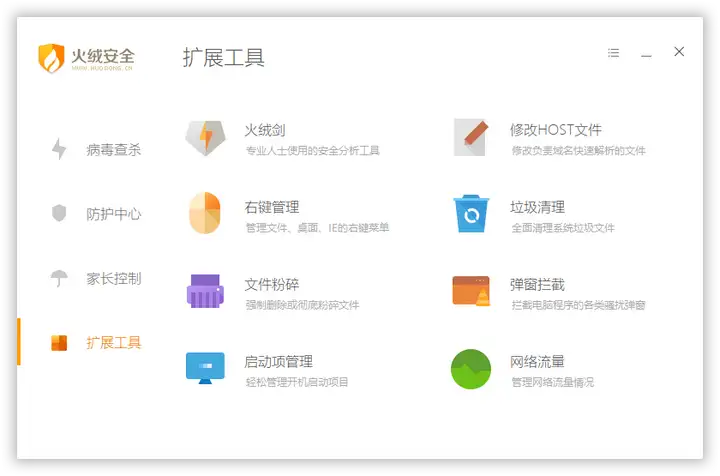The height and width of the screenshot is (476, 720).
Task: Click the 扩展工具 page heading
Action: tap(224, 58)
